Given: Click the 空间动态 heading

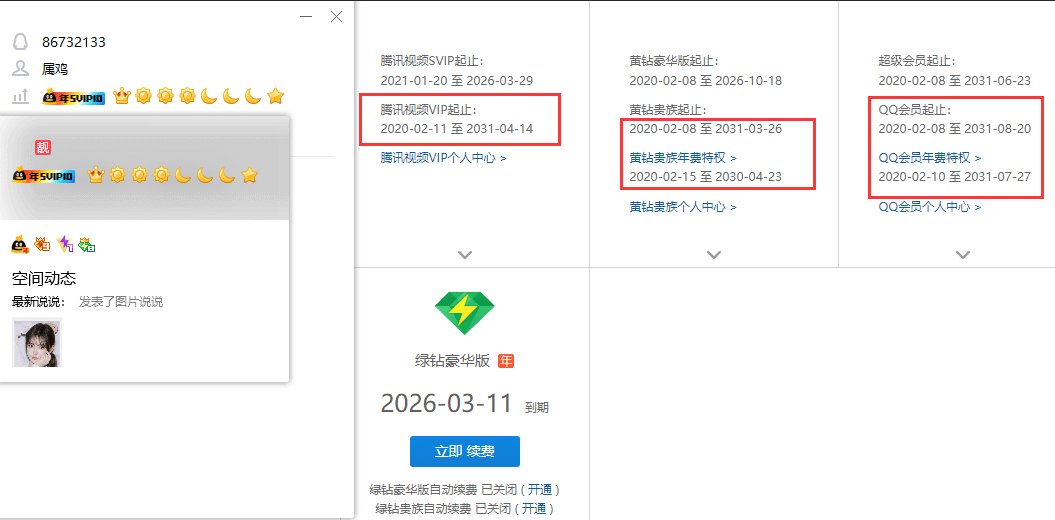Looking at the screenshot, I should 44,279.
